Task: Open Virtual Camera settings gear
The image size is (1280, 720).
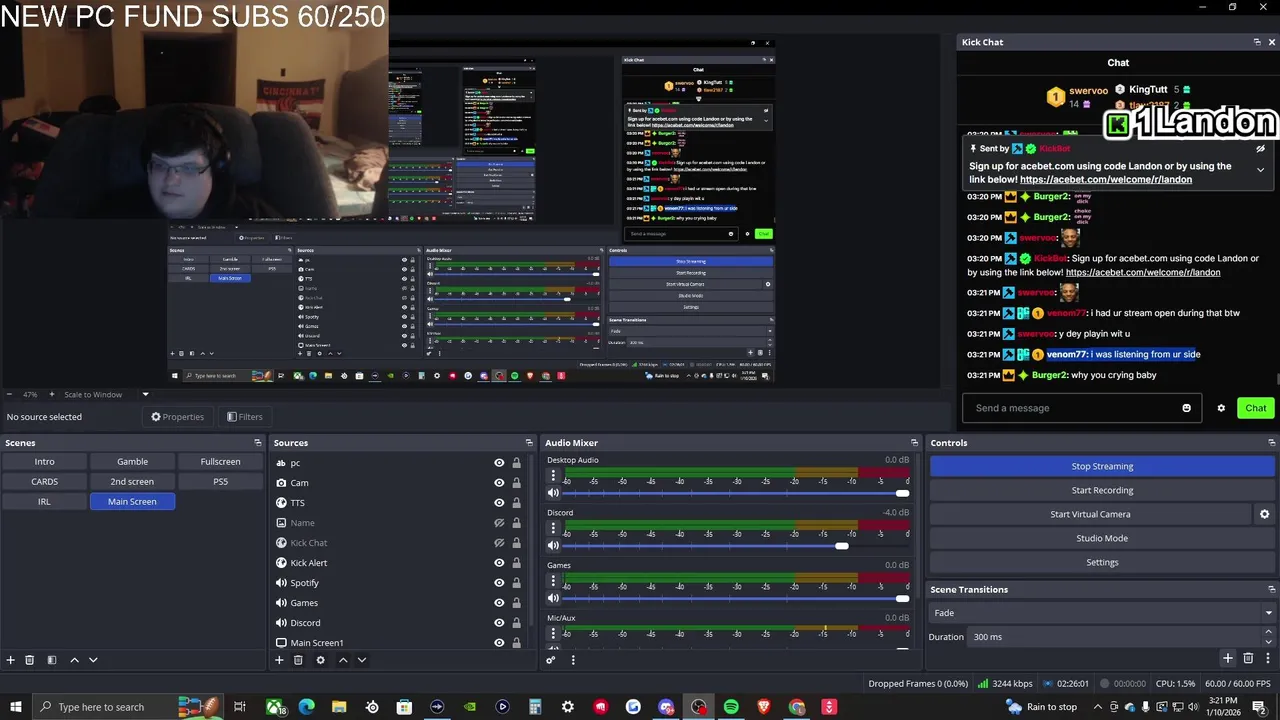Action: coord(1264,514)
